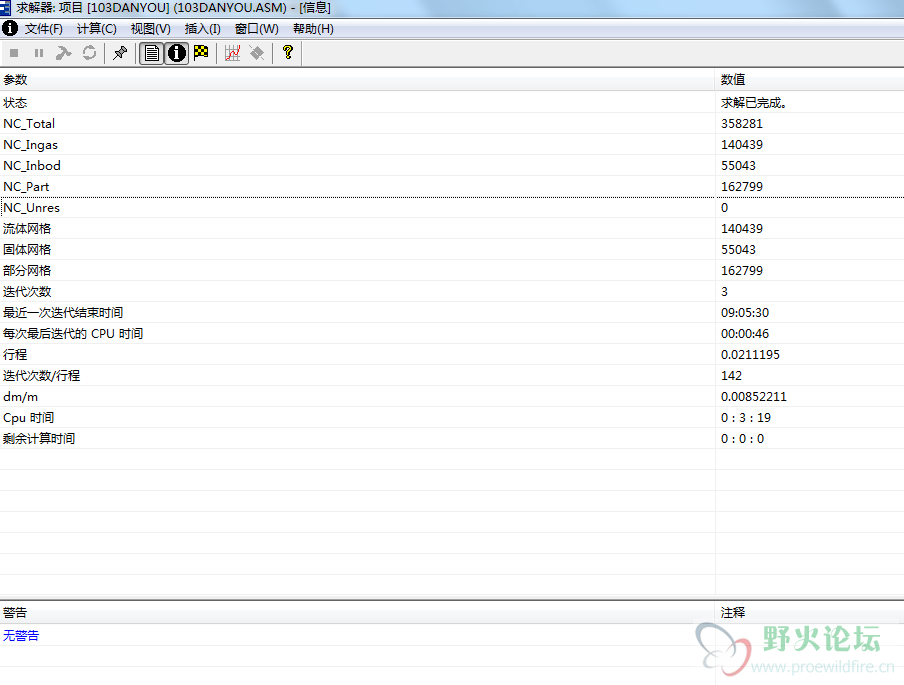Select the 流体网格 row label

click(x=27, y=228)
